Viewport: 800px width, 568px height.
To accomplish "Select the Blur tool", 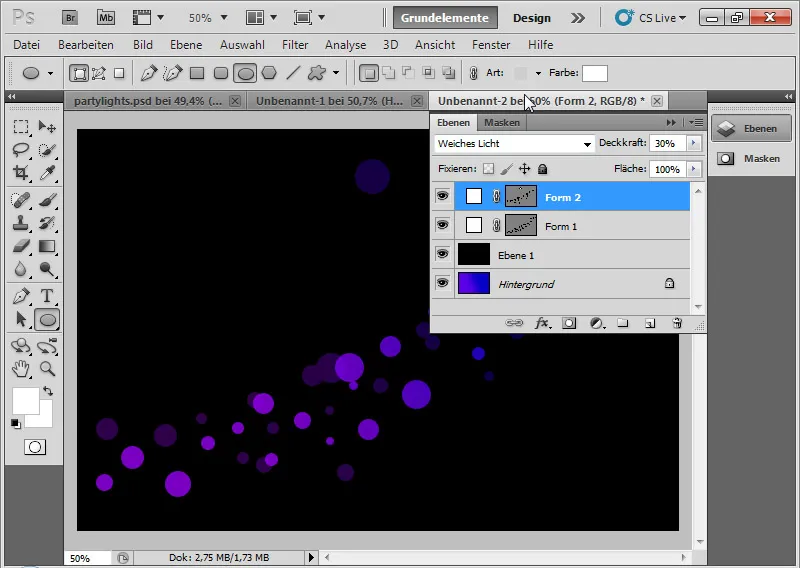I will click(21, 269).
